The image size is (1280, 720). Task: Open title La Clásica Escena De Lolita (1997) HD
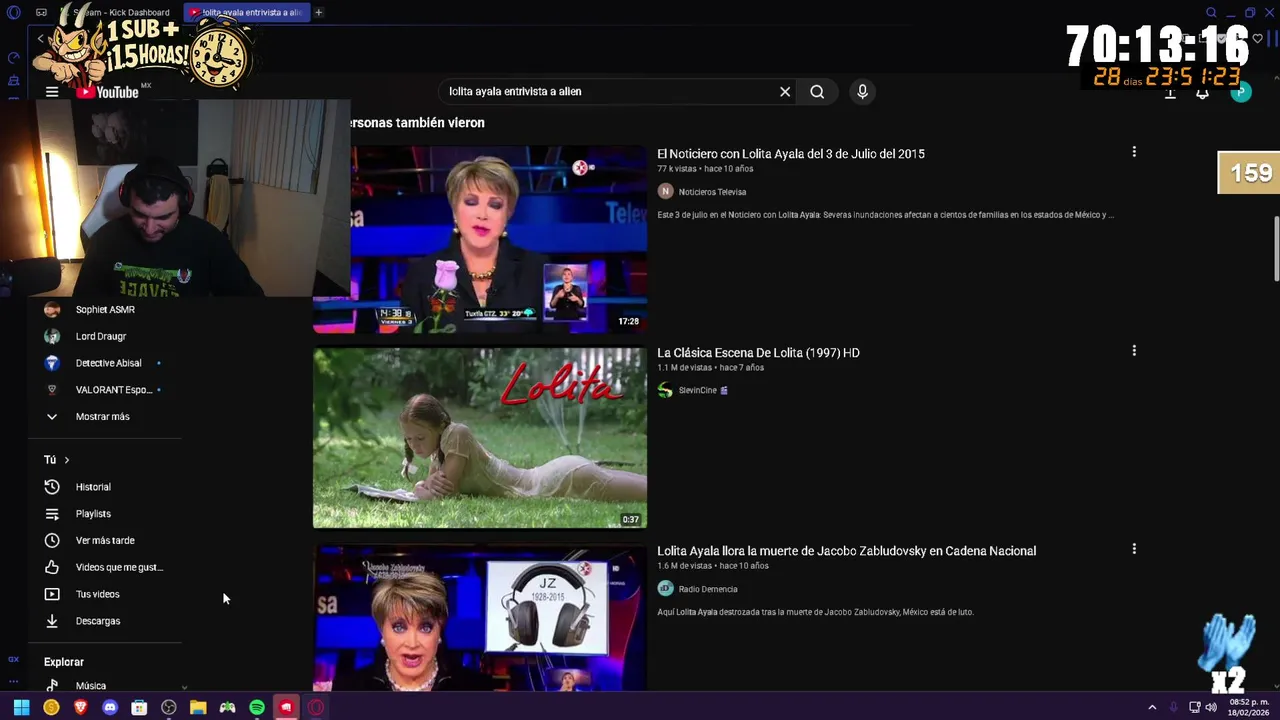pyautogui.click(x=758, y=353)
